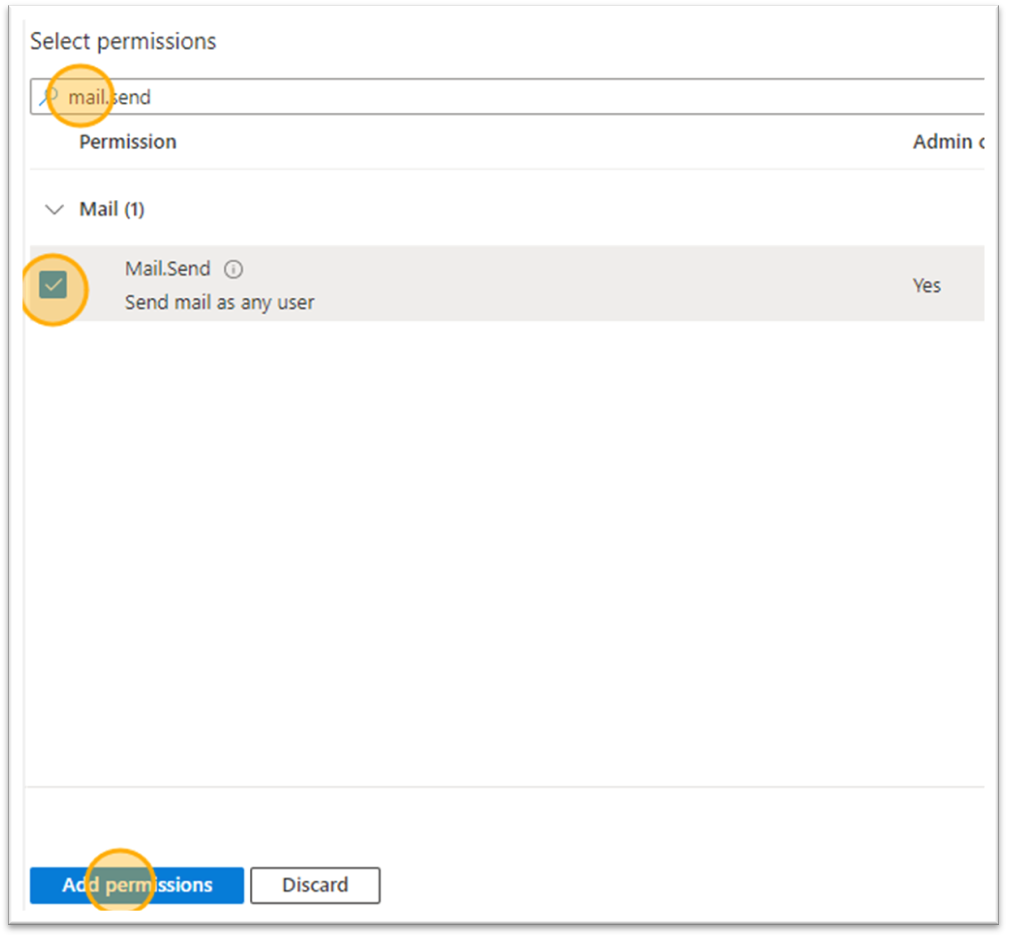Click the Permission column header
Image resolution: width=1009 pixels, height=937 pixels.
coord(128,142)
